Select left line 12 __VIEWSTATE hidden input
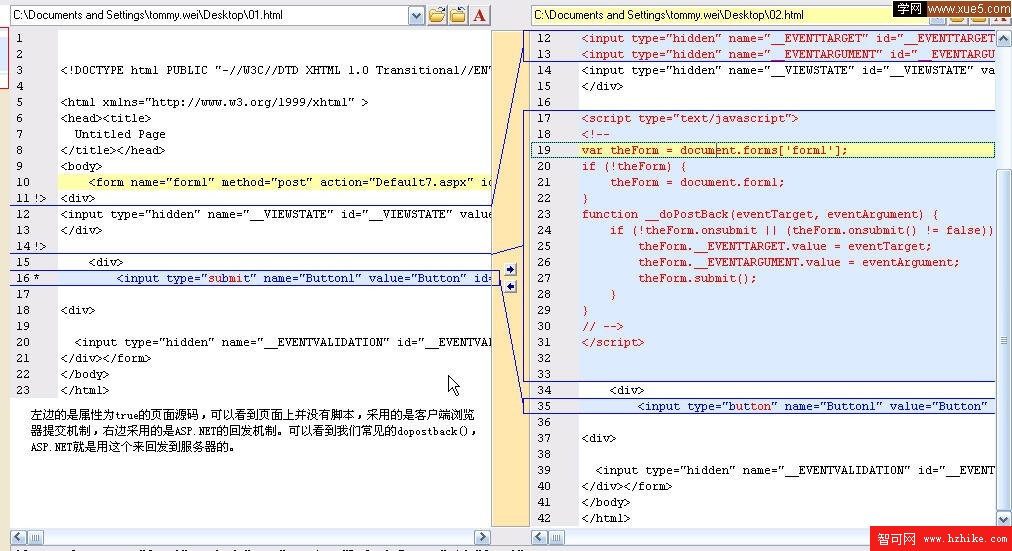 click(x=275, y=214)
